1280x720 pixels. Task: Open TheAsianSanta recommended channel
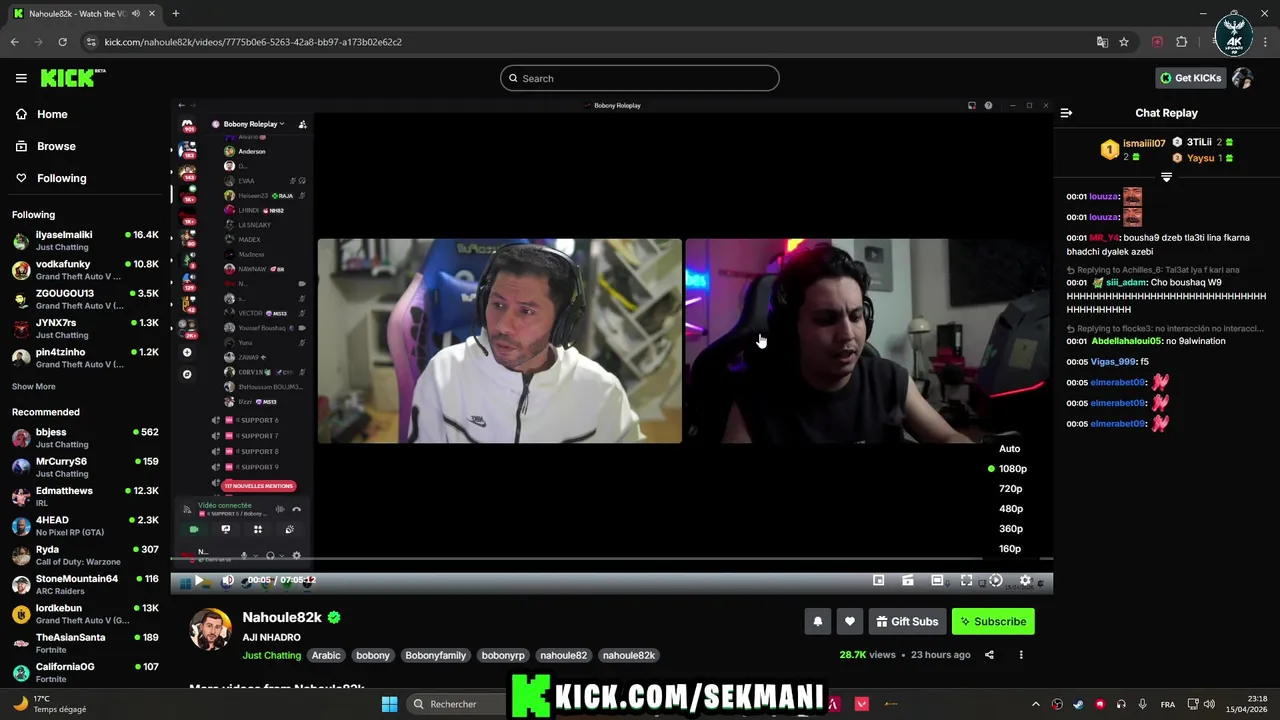click(85, 643)
